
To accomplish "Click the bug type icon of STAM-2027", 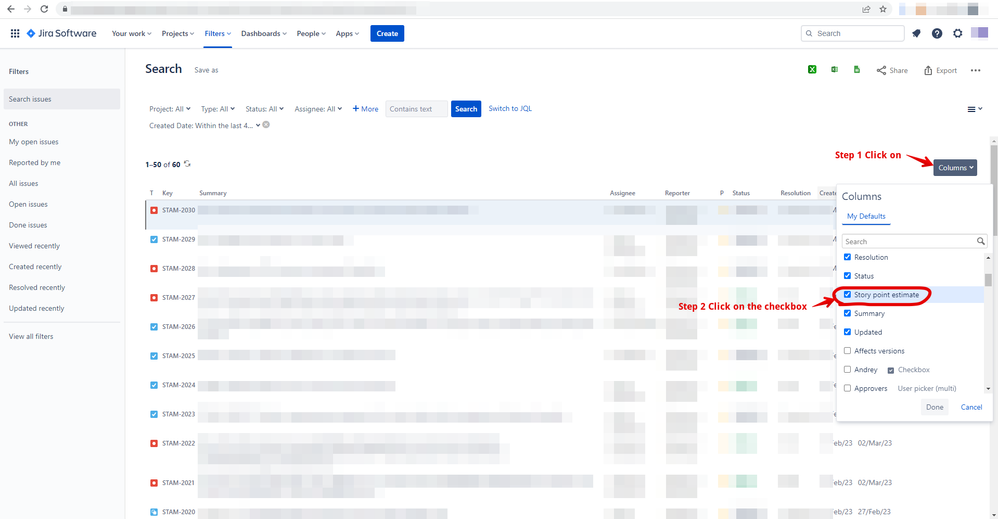I will click(x=153, y=297).
